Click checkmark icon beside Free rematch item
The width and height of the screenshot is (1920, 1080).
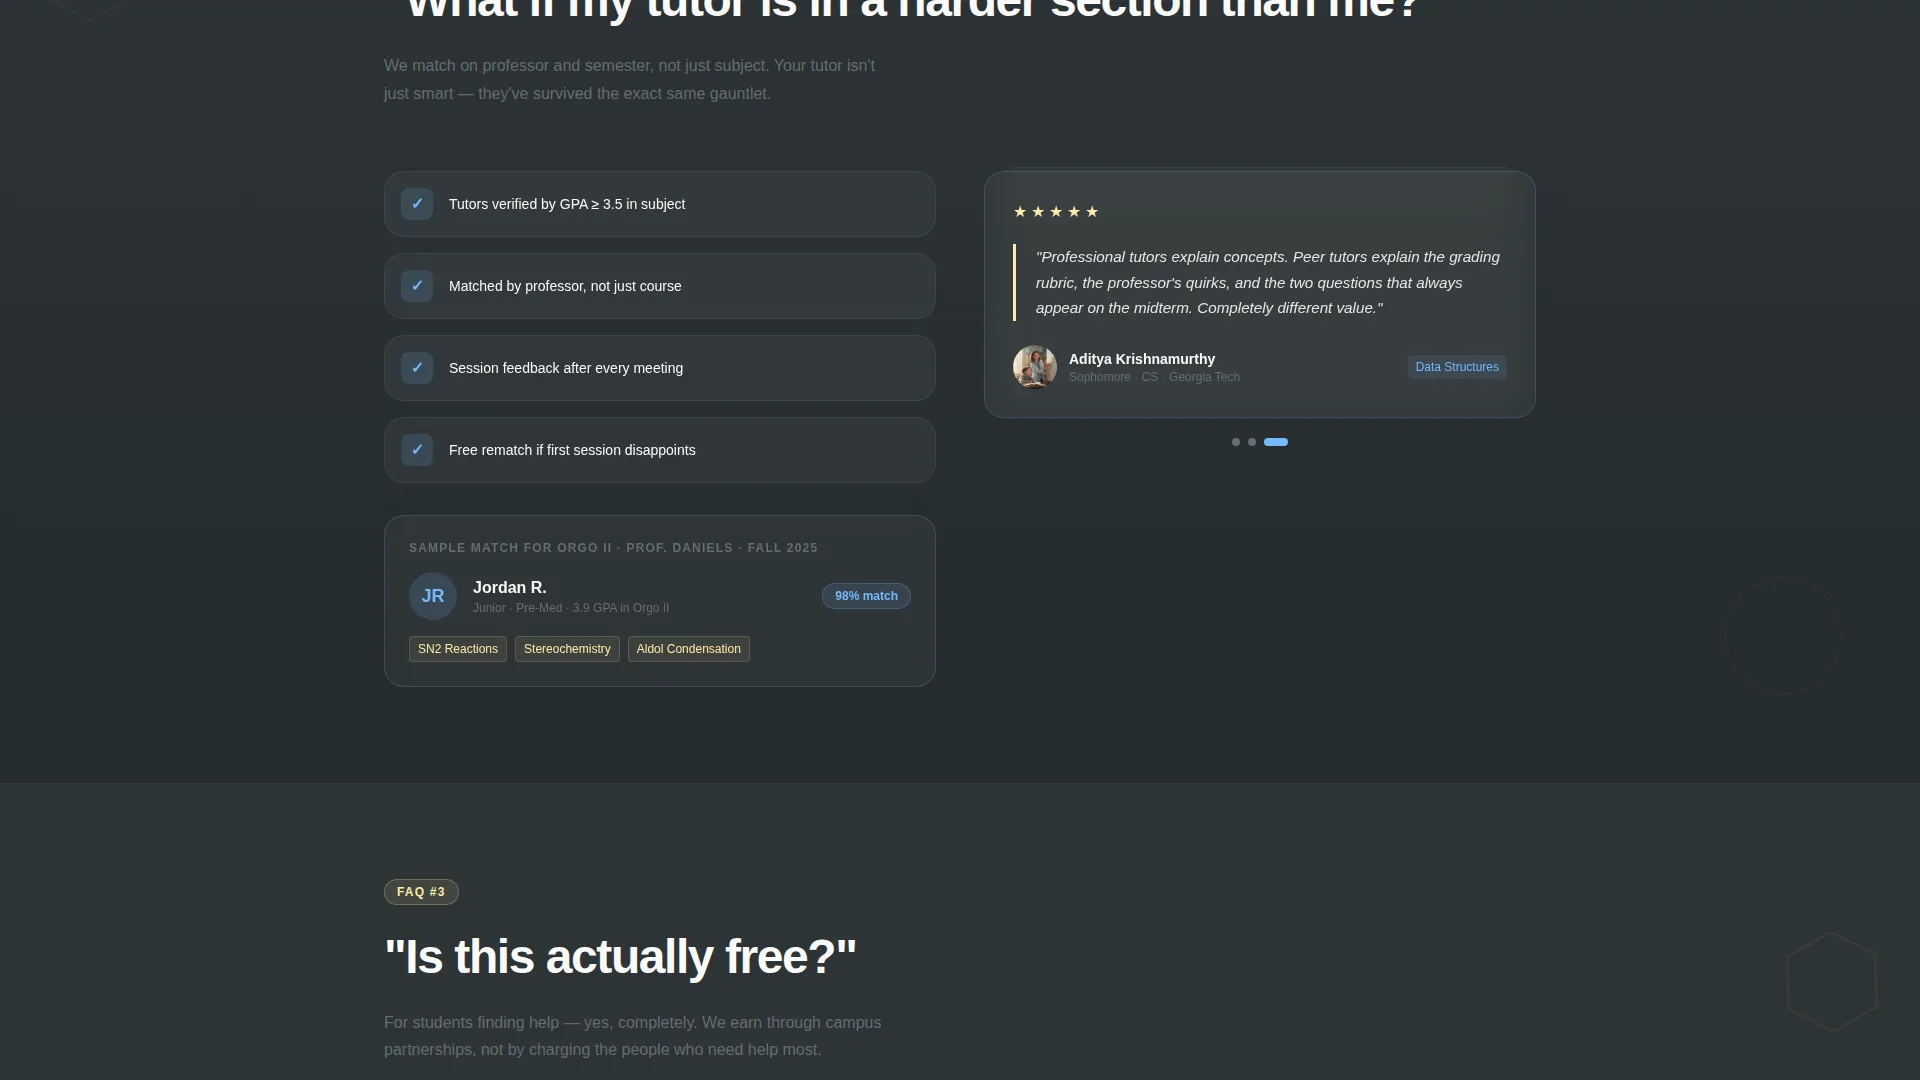tap(417, 450)
